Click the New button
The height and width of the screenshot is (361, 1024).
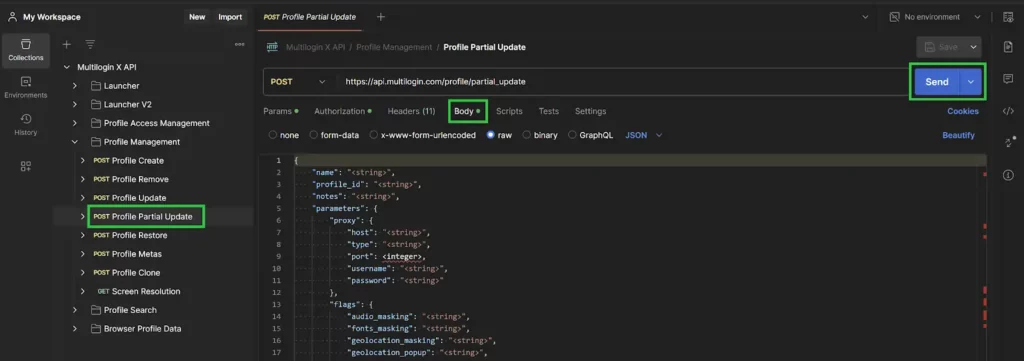[197, 17]
